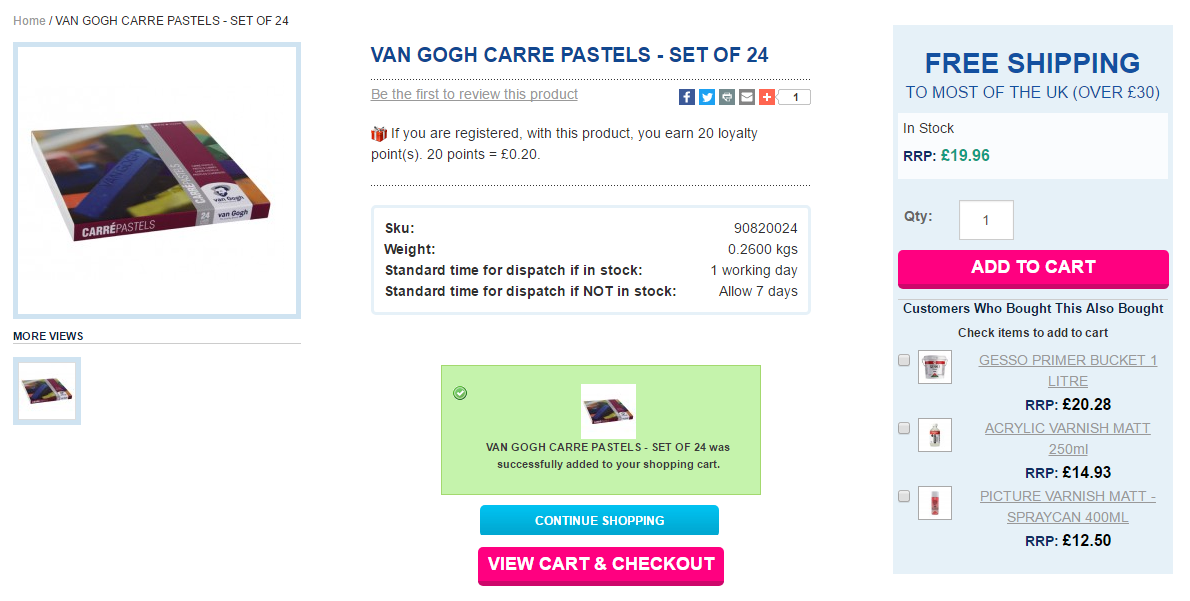Click the Gesso Primer Bucket product icon
Viewport: 1190px width, 601px height.
click(x=934, y=367)
